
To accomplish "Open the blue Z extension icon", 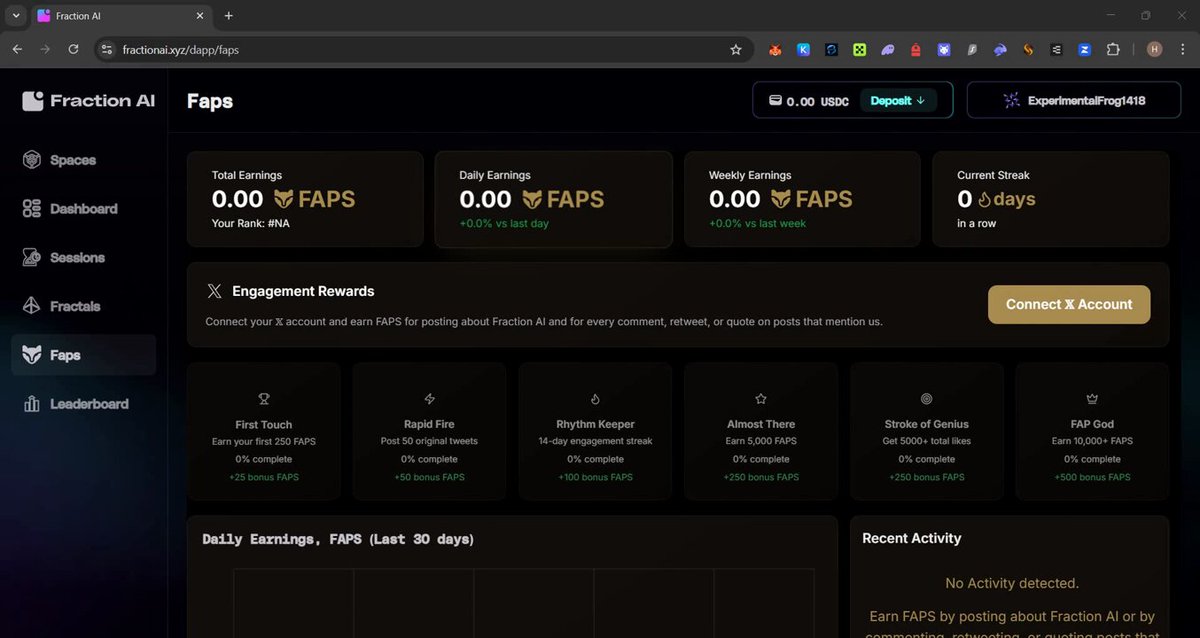I will pyautogui.click(x=1084, y=49).
